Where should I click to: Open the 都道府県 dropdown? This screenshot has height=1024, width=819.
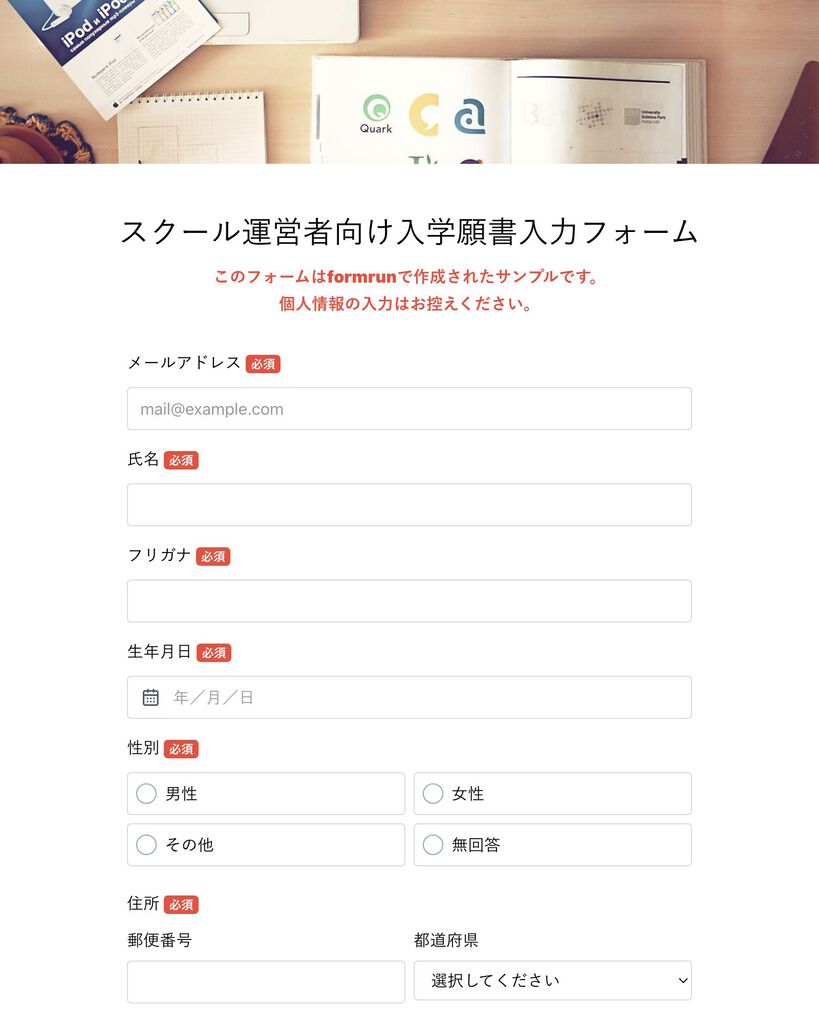click(553, 980)
